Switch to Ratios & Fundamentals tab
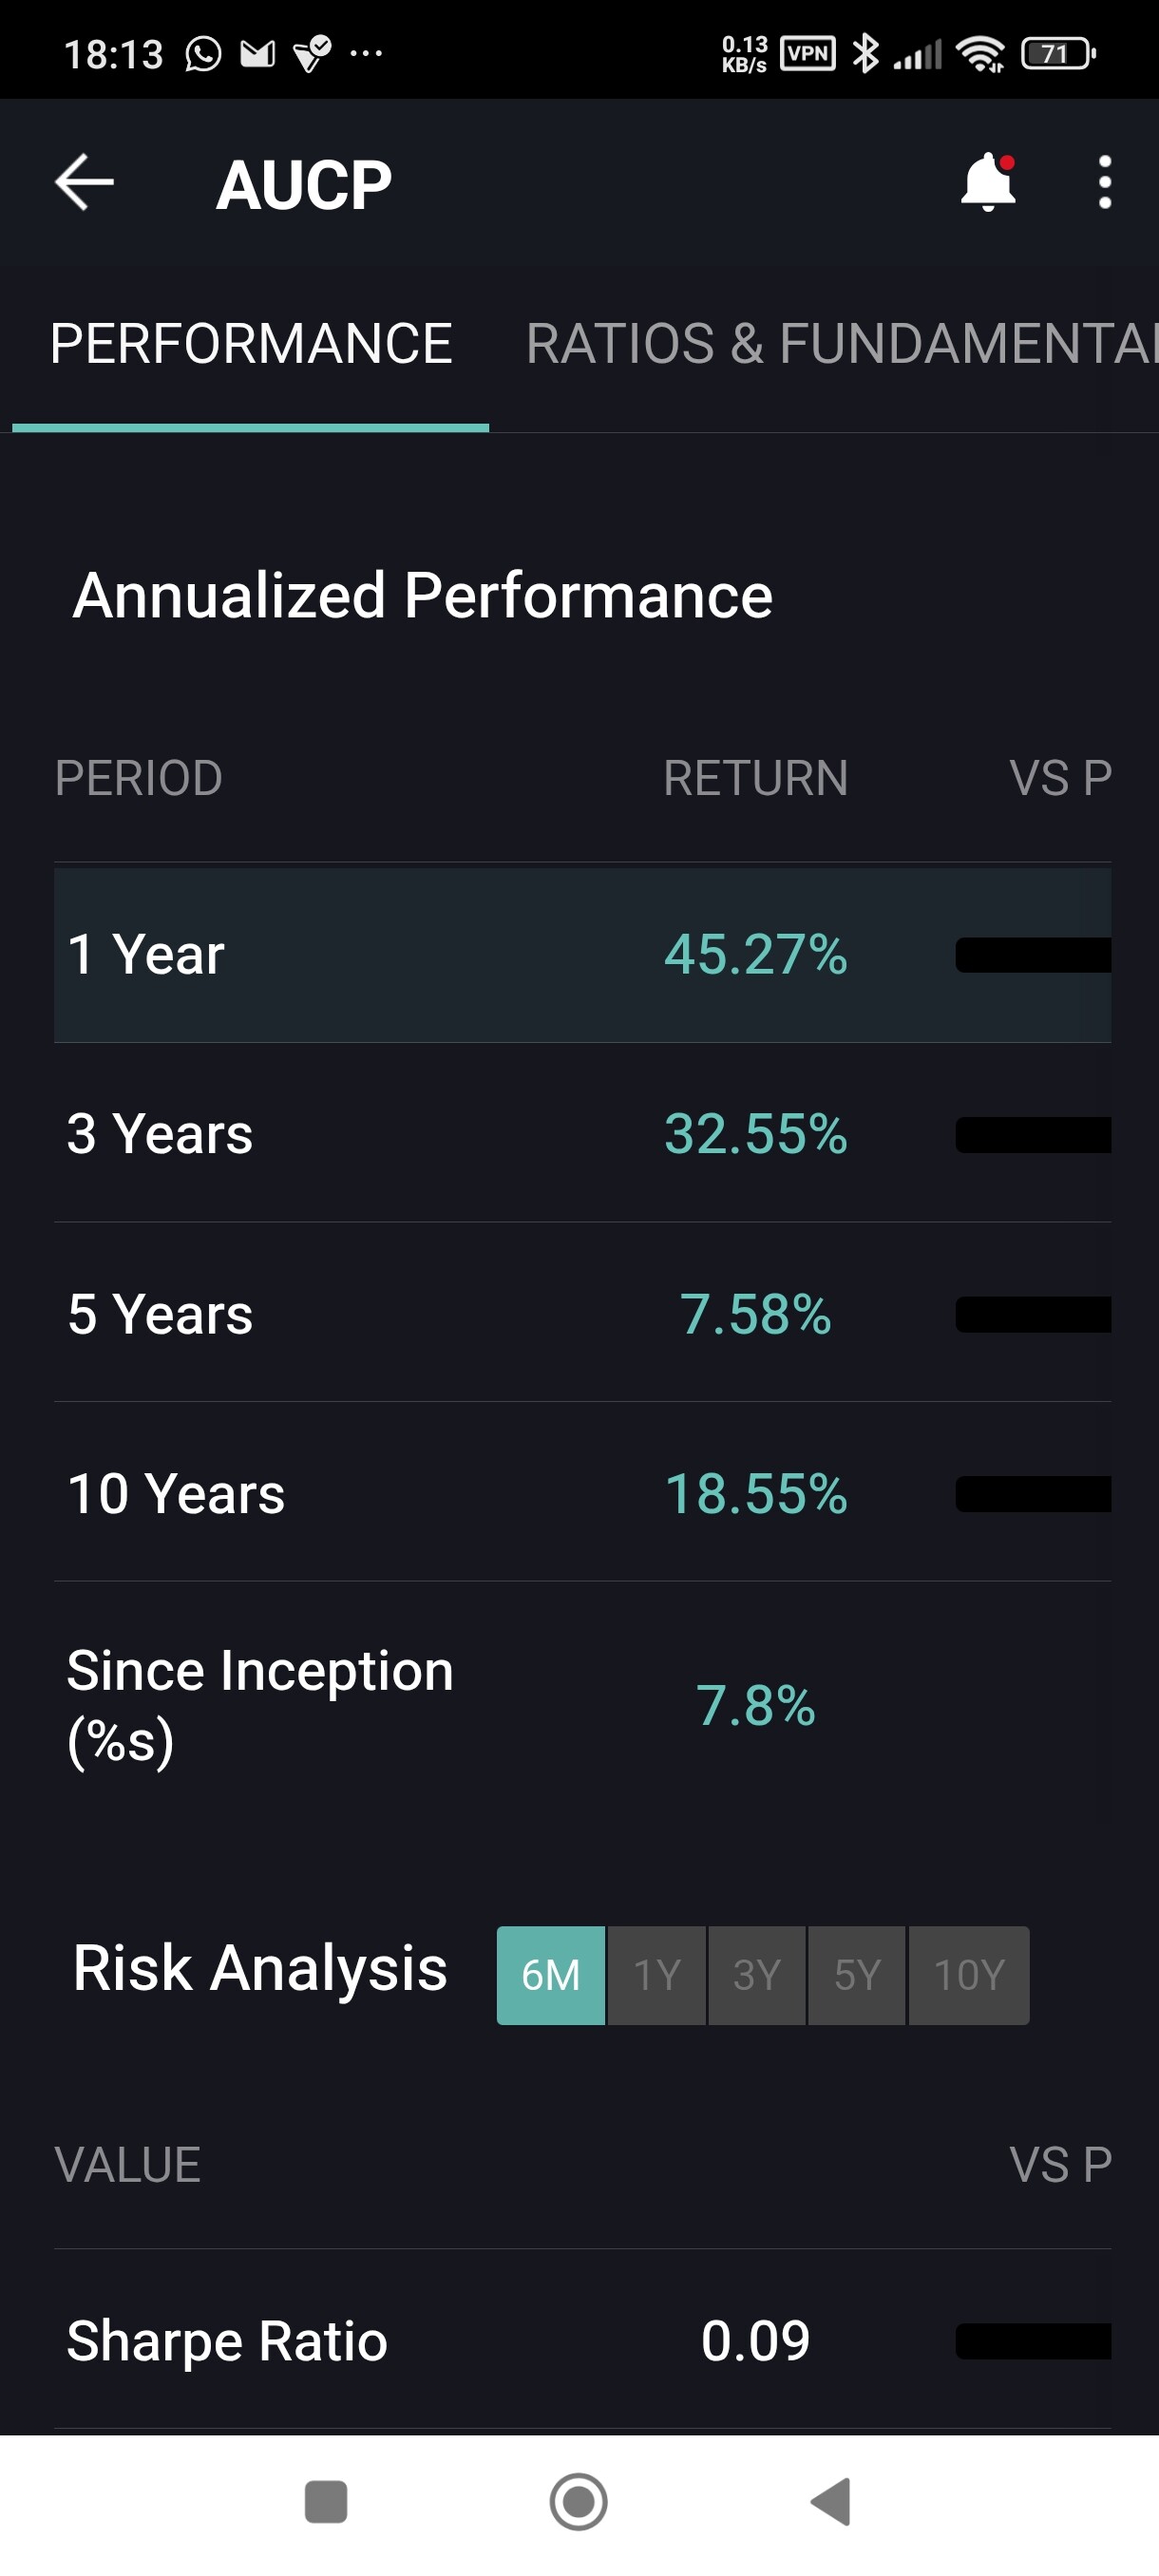Image resolution: width=1159 pixels, height=2576 pixels. click(840, 344)
